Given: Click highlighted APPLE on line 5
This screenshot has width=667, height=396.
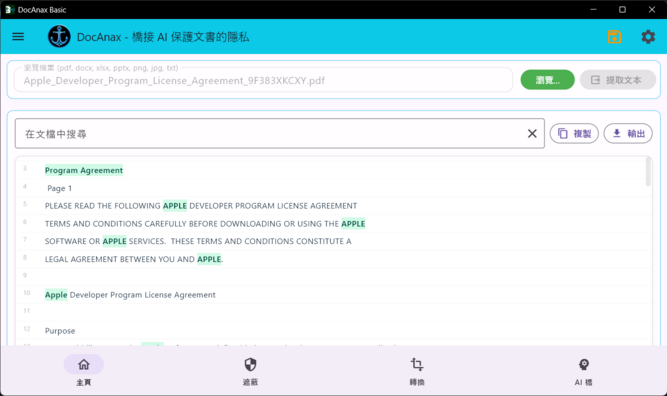Looking at the screenshot, I should click(x=175, y=206).
